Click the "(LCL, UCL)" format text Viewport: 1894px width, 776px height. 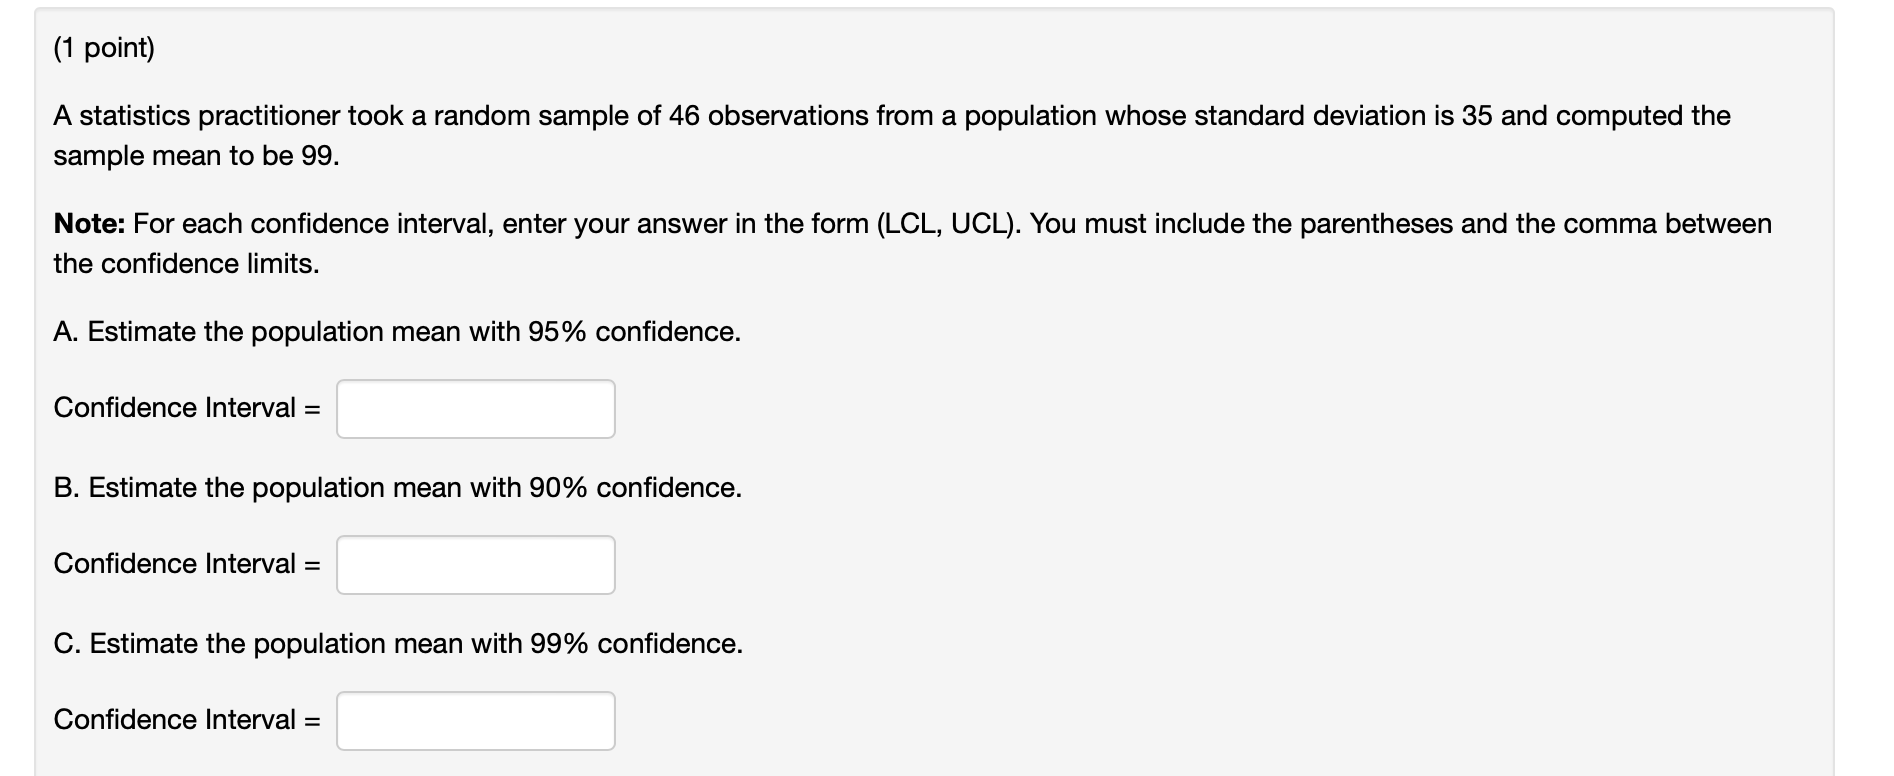[x=949, y=224]
